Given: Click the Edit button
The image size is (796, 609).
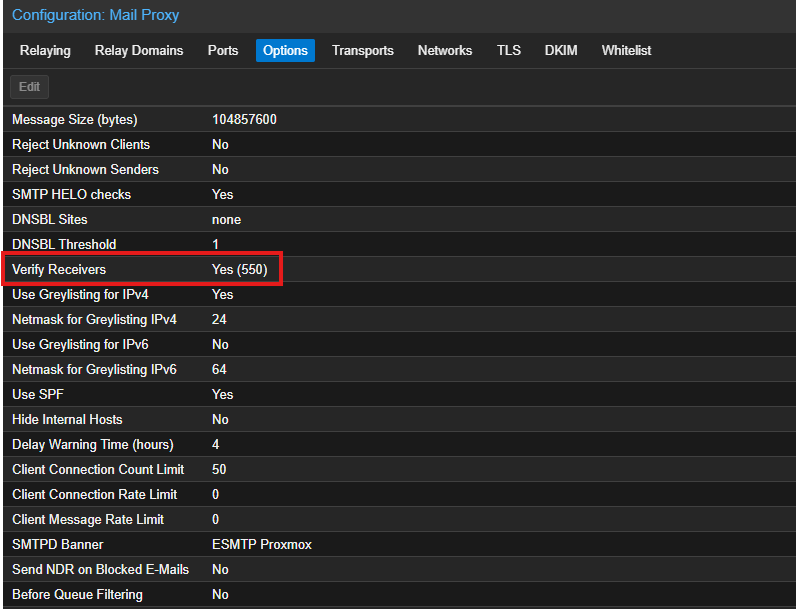Looking at the screenshot, I should 29,87.
